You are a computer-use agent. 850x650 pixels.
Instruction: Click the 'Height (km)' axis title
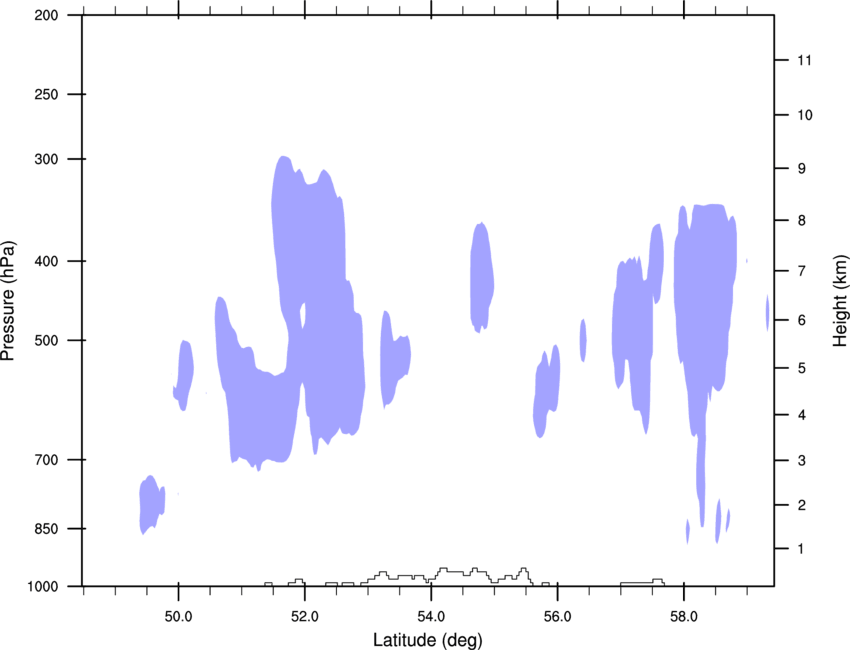pos(840,300)
